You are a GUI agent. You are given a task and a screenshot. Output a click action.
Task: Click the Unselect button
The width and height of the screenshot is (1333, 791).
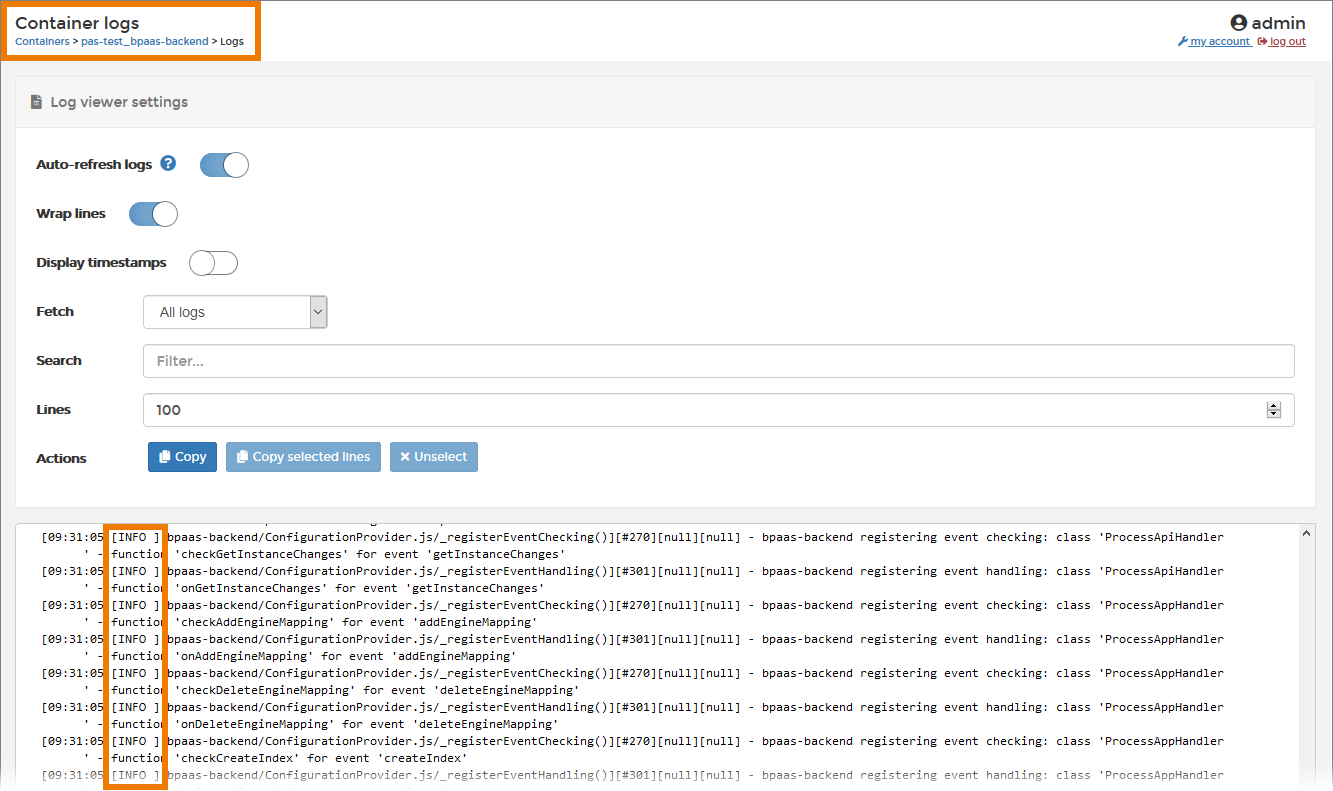(433, 456)
